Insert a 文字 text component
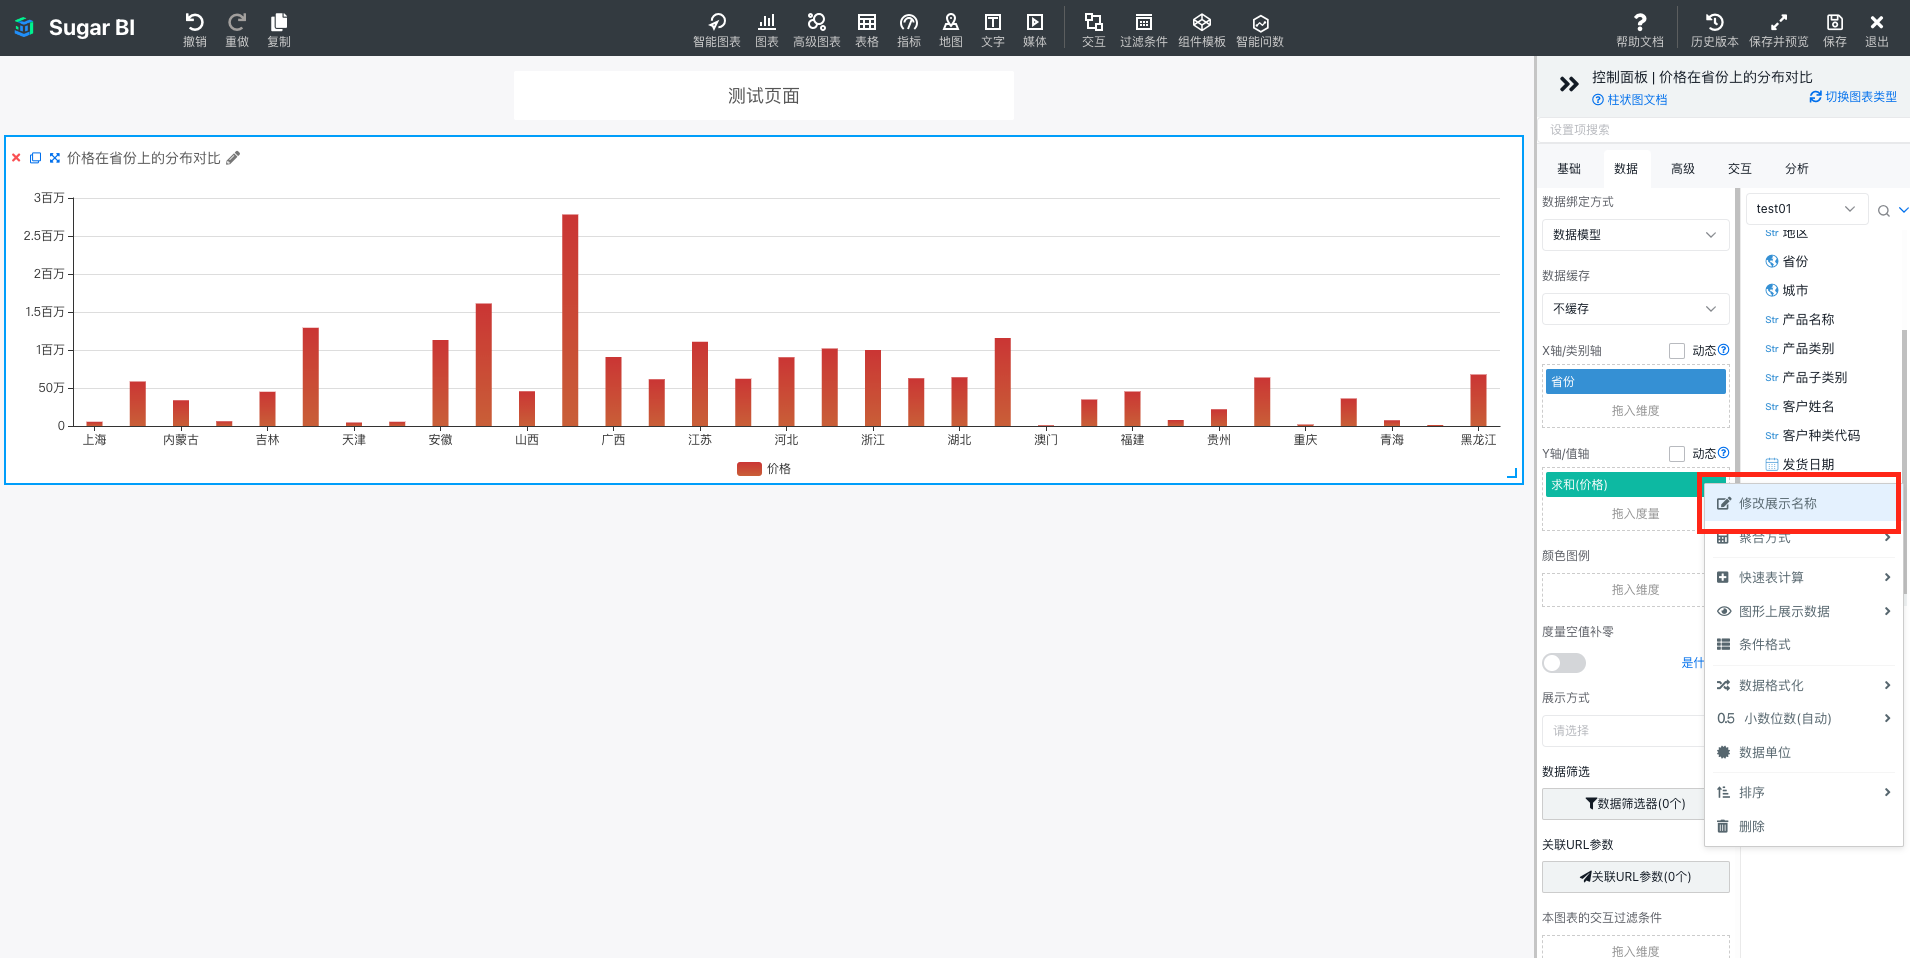Image resolution: width=1910 pixels, height=958 pixels. point(993,29)
